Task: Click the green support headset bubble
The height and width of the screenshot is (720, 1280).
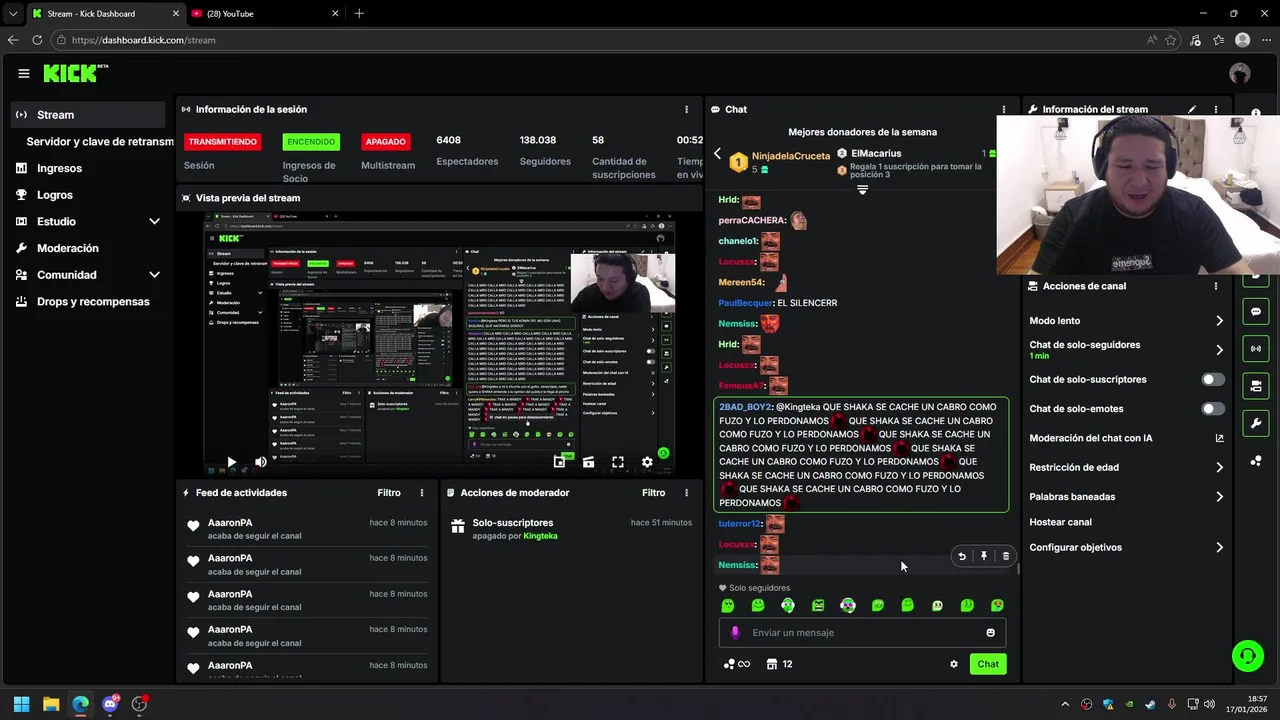Action: click(1247, 656)
